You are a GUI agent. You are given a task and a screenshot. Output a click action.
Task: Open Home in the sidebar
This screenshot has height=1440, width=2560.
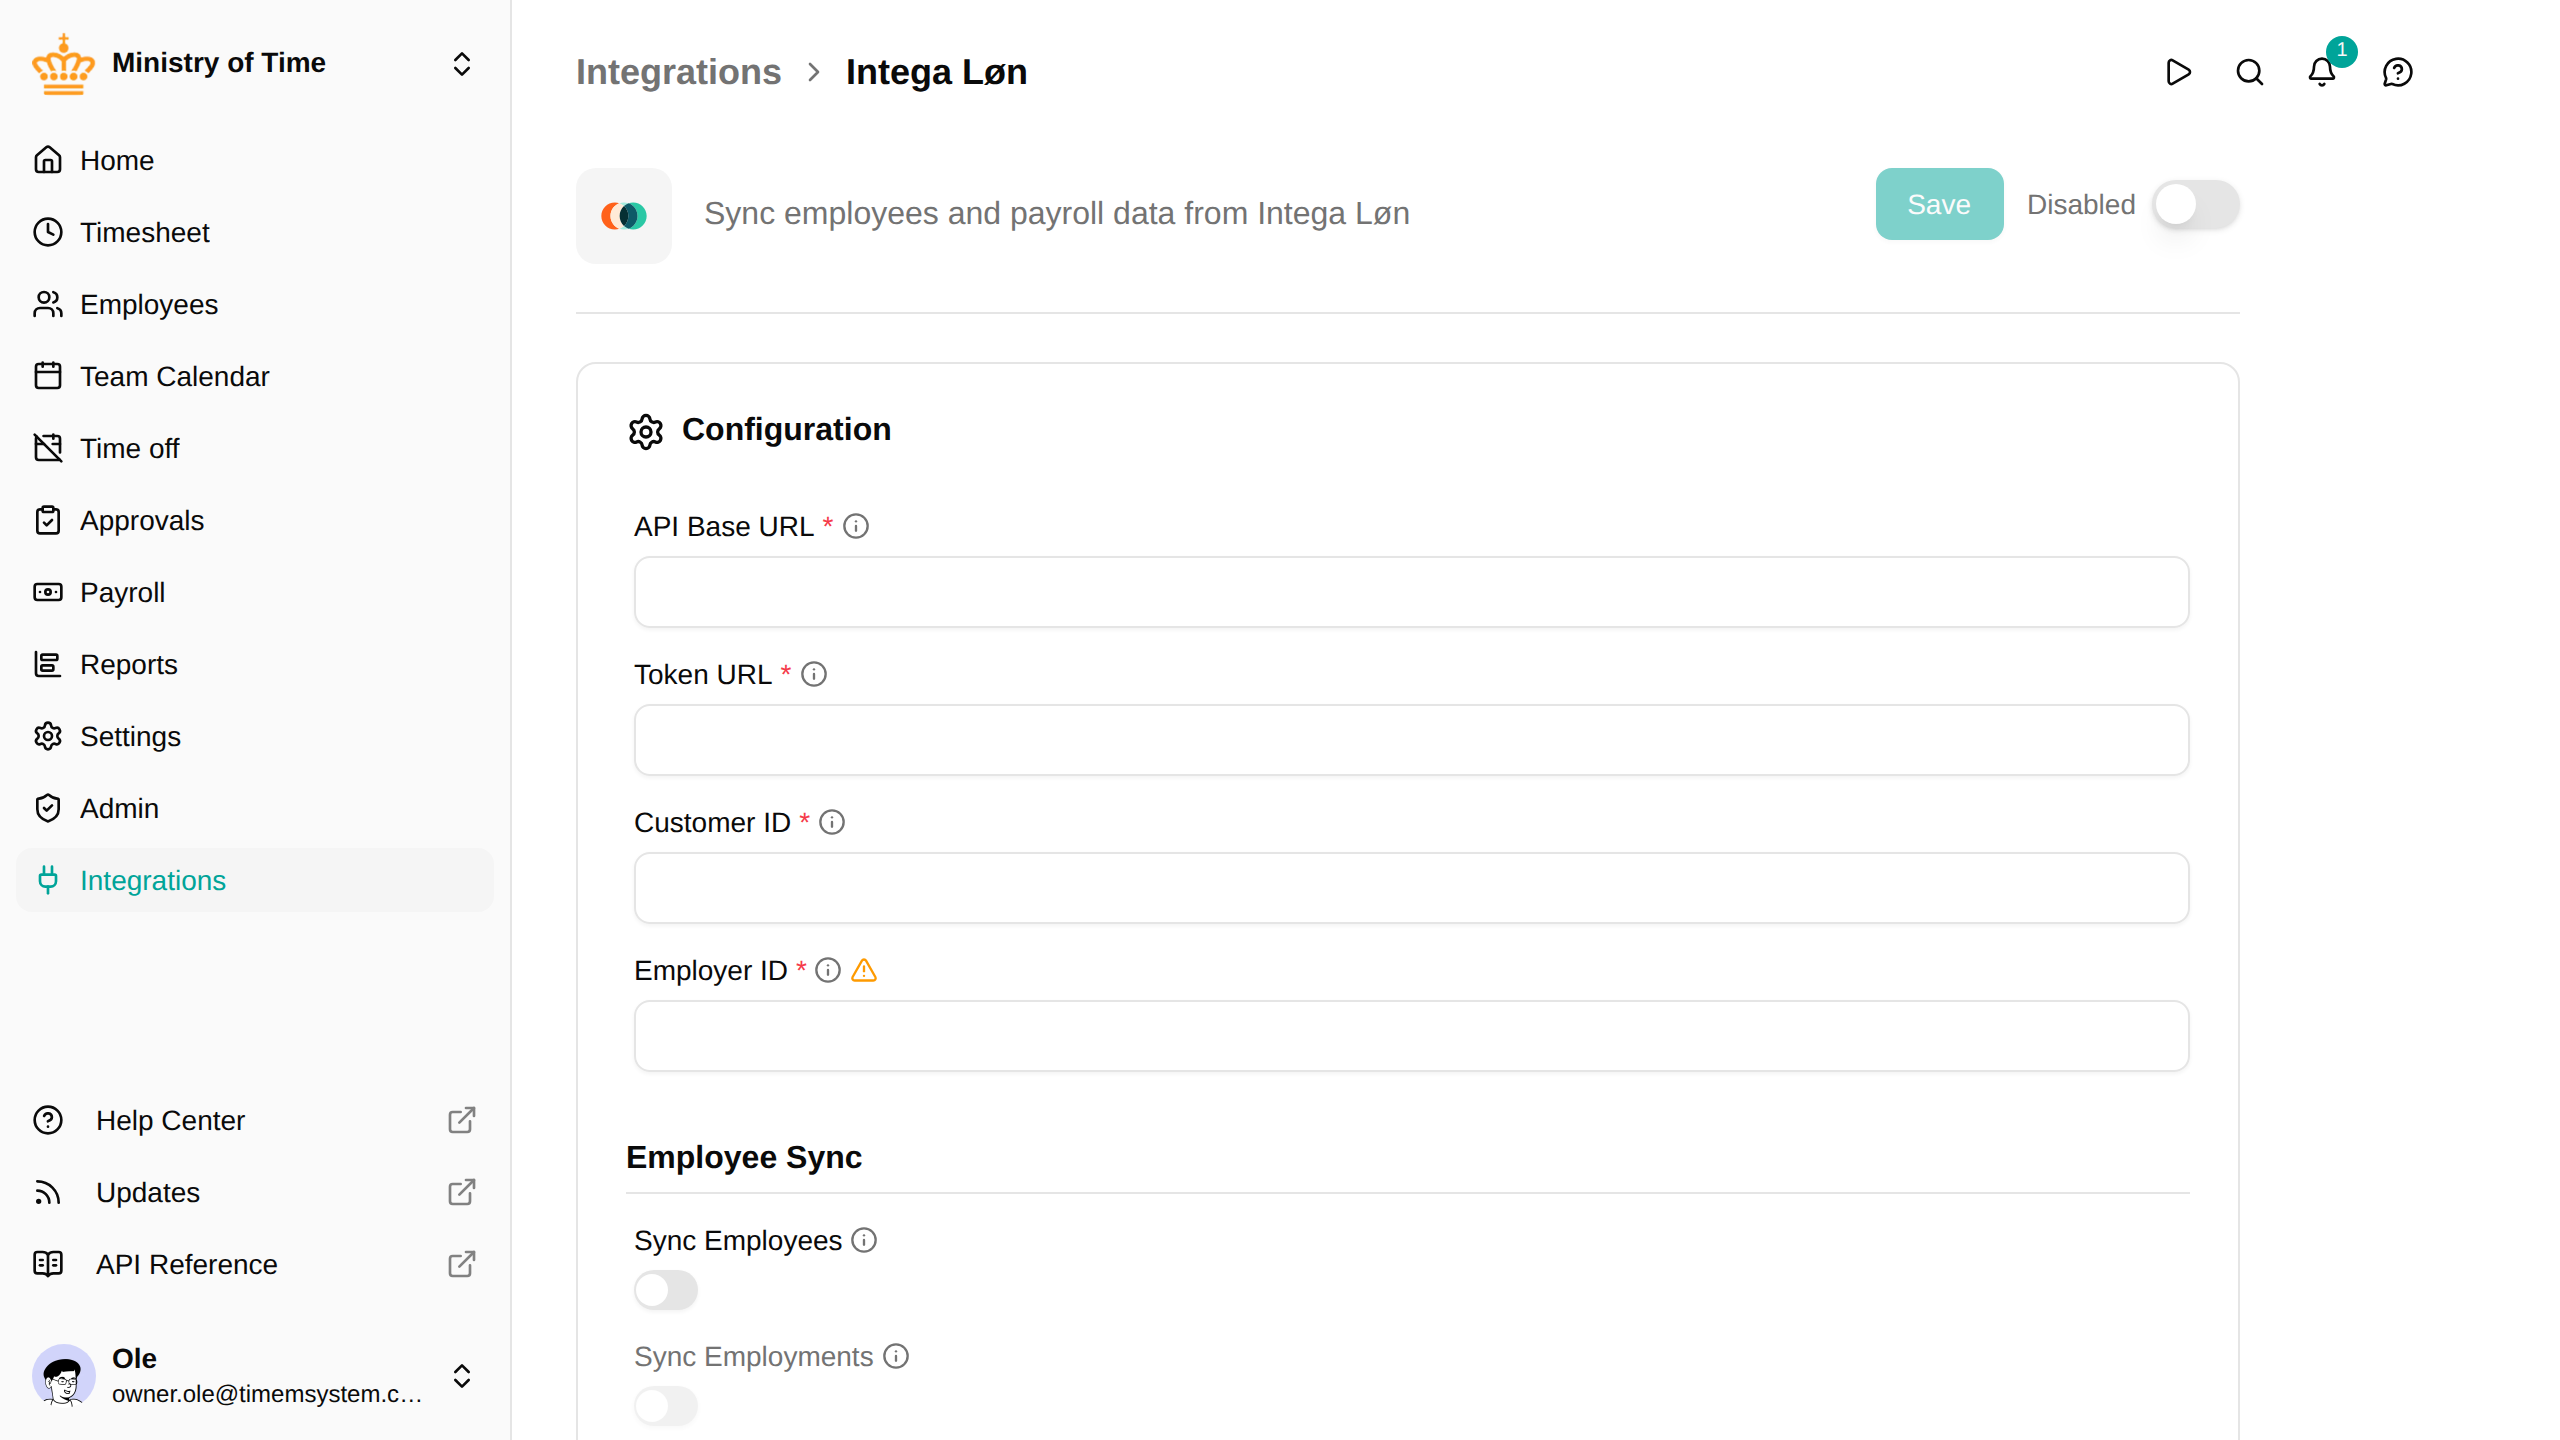pos(255,160)
